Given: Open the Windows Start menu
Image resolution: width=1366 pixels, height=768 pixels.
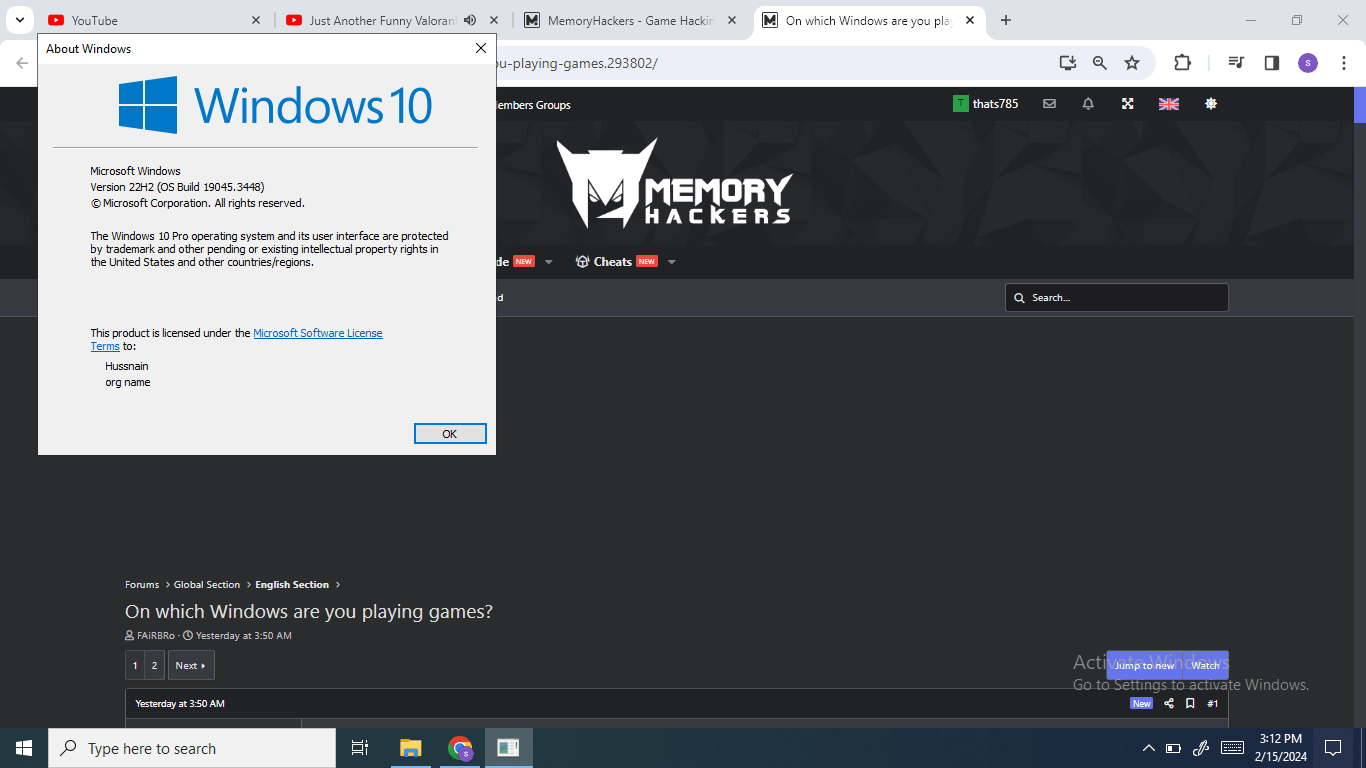Looking at the screenshot, I should click(x=24, y=748).
